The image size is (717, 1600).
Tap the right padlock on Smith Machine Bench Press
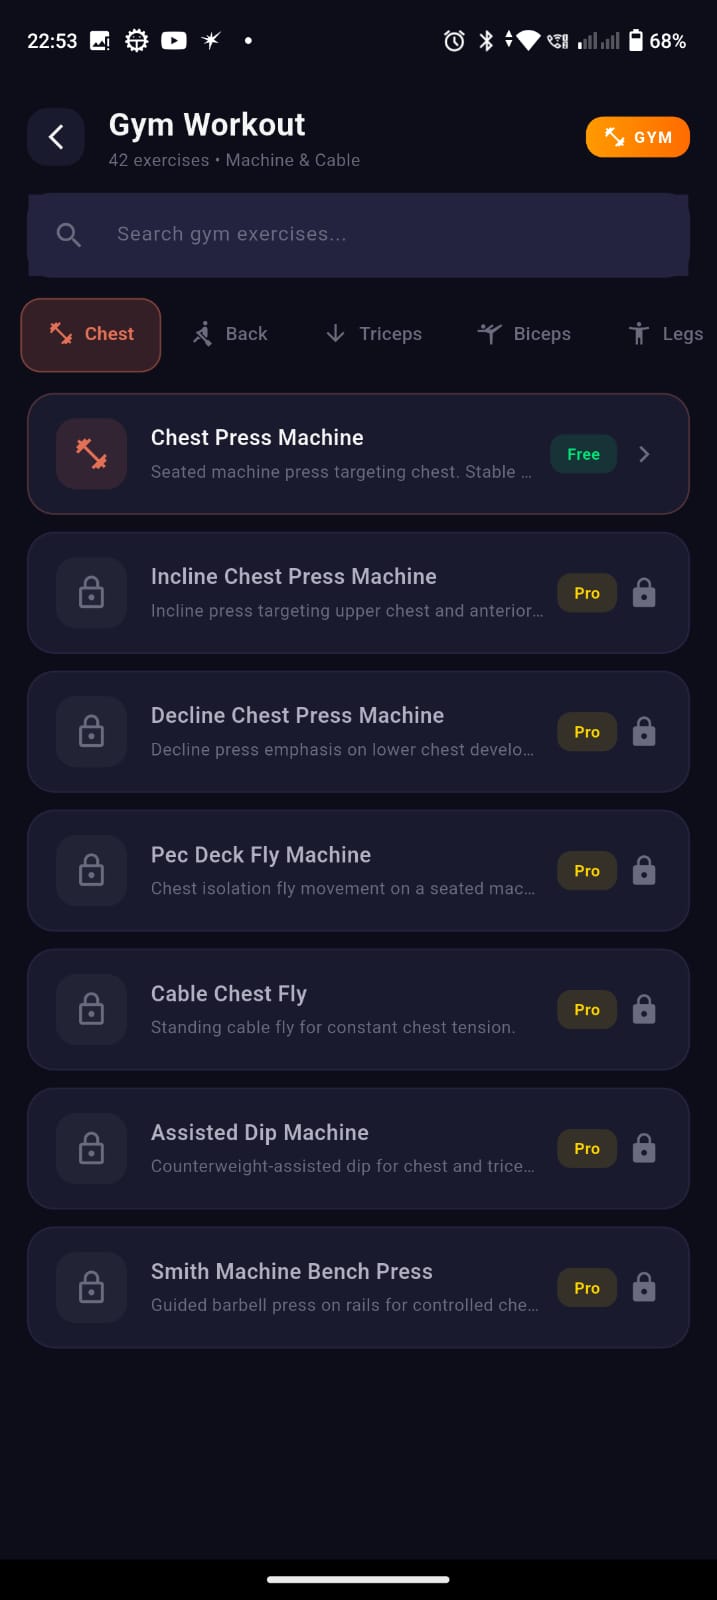pos(644,1288)
